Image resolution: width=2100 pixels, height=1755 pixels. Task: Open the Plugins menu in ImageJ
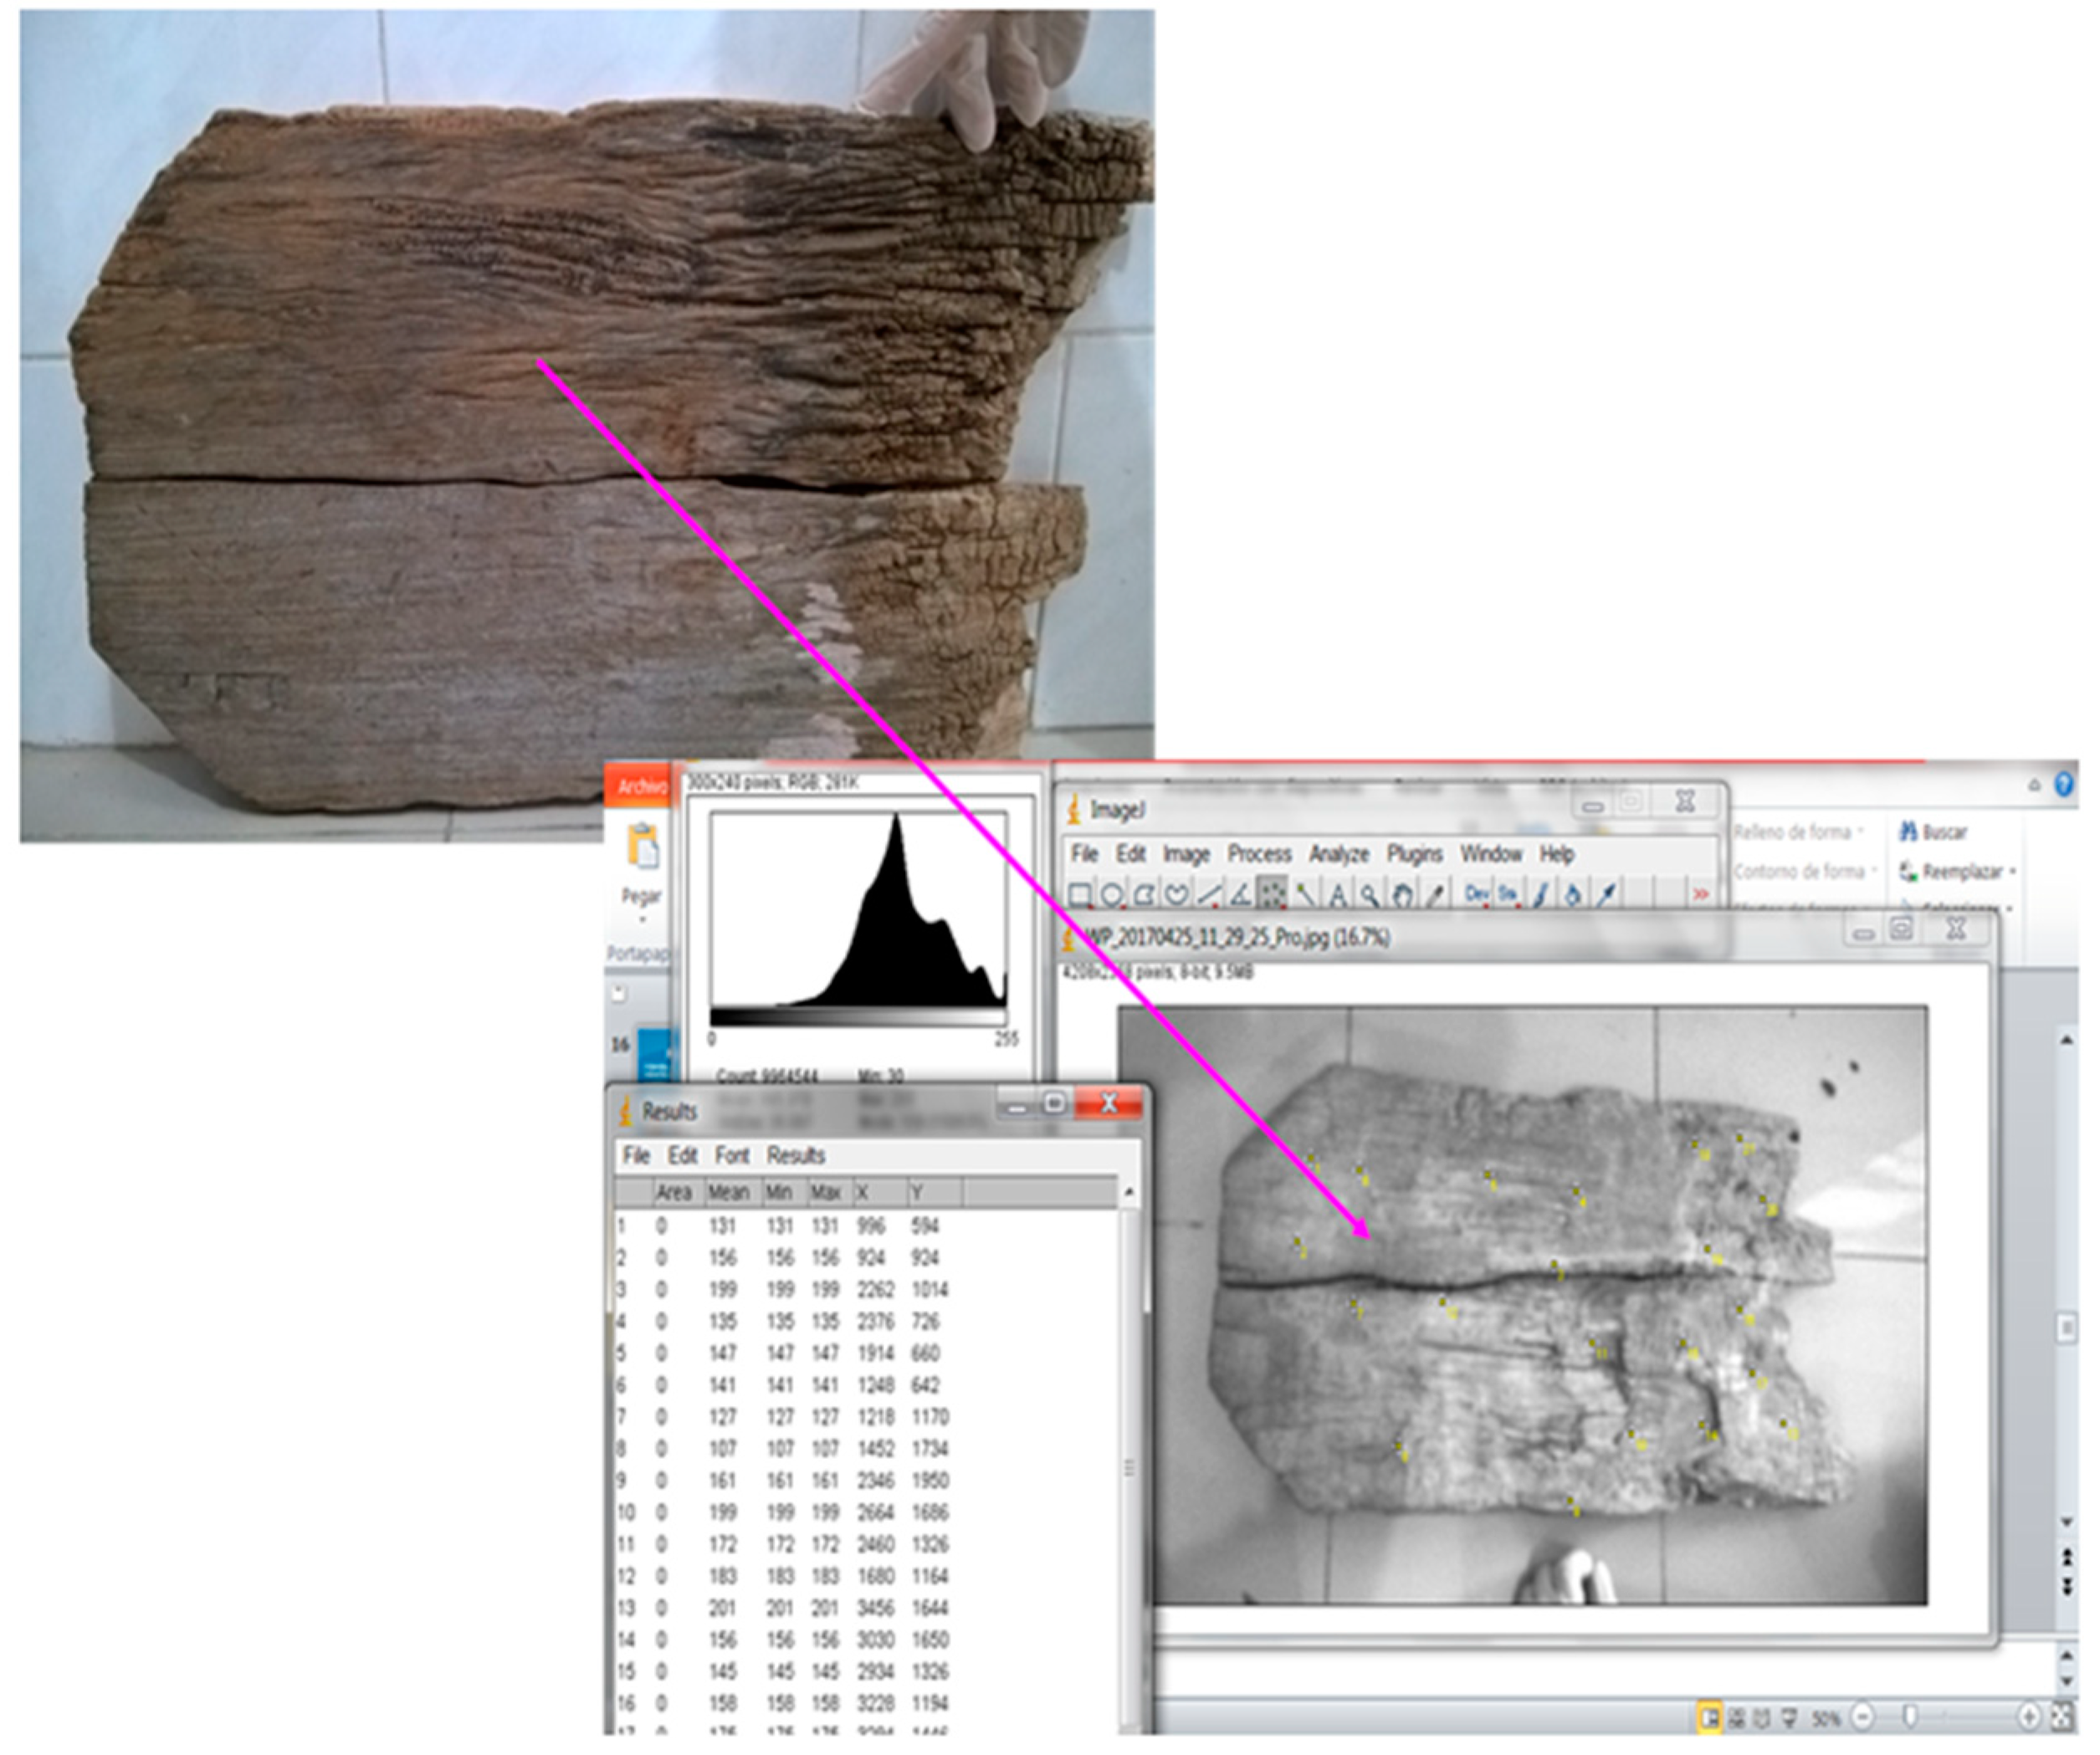click(1414, 855)
